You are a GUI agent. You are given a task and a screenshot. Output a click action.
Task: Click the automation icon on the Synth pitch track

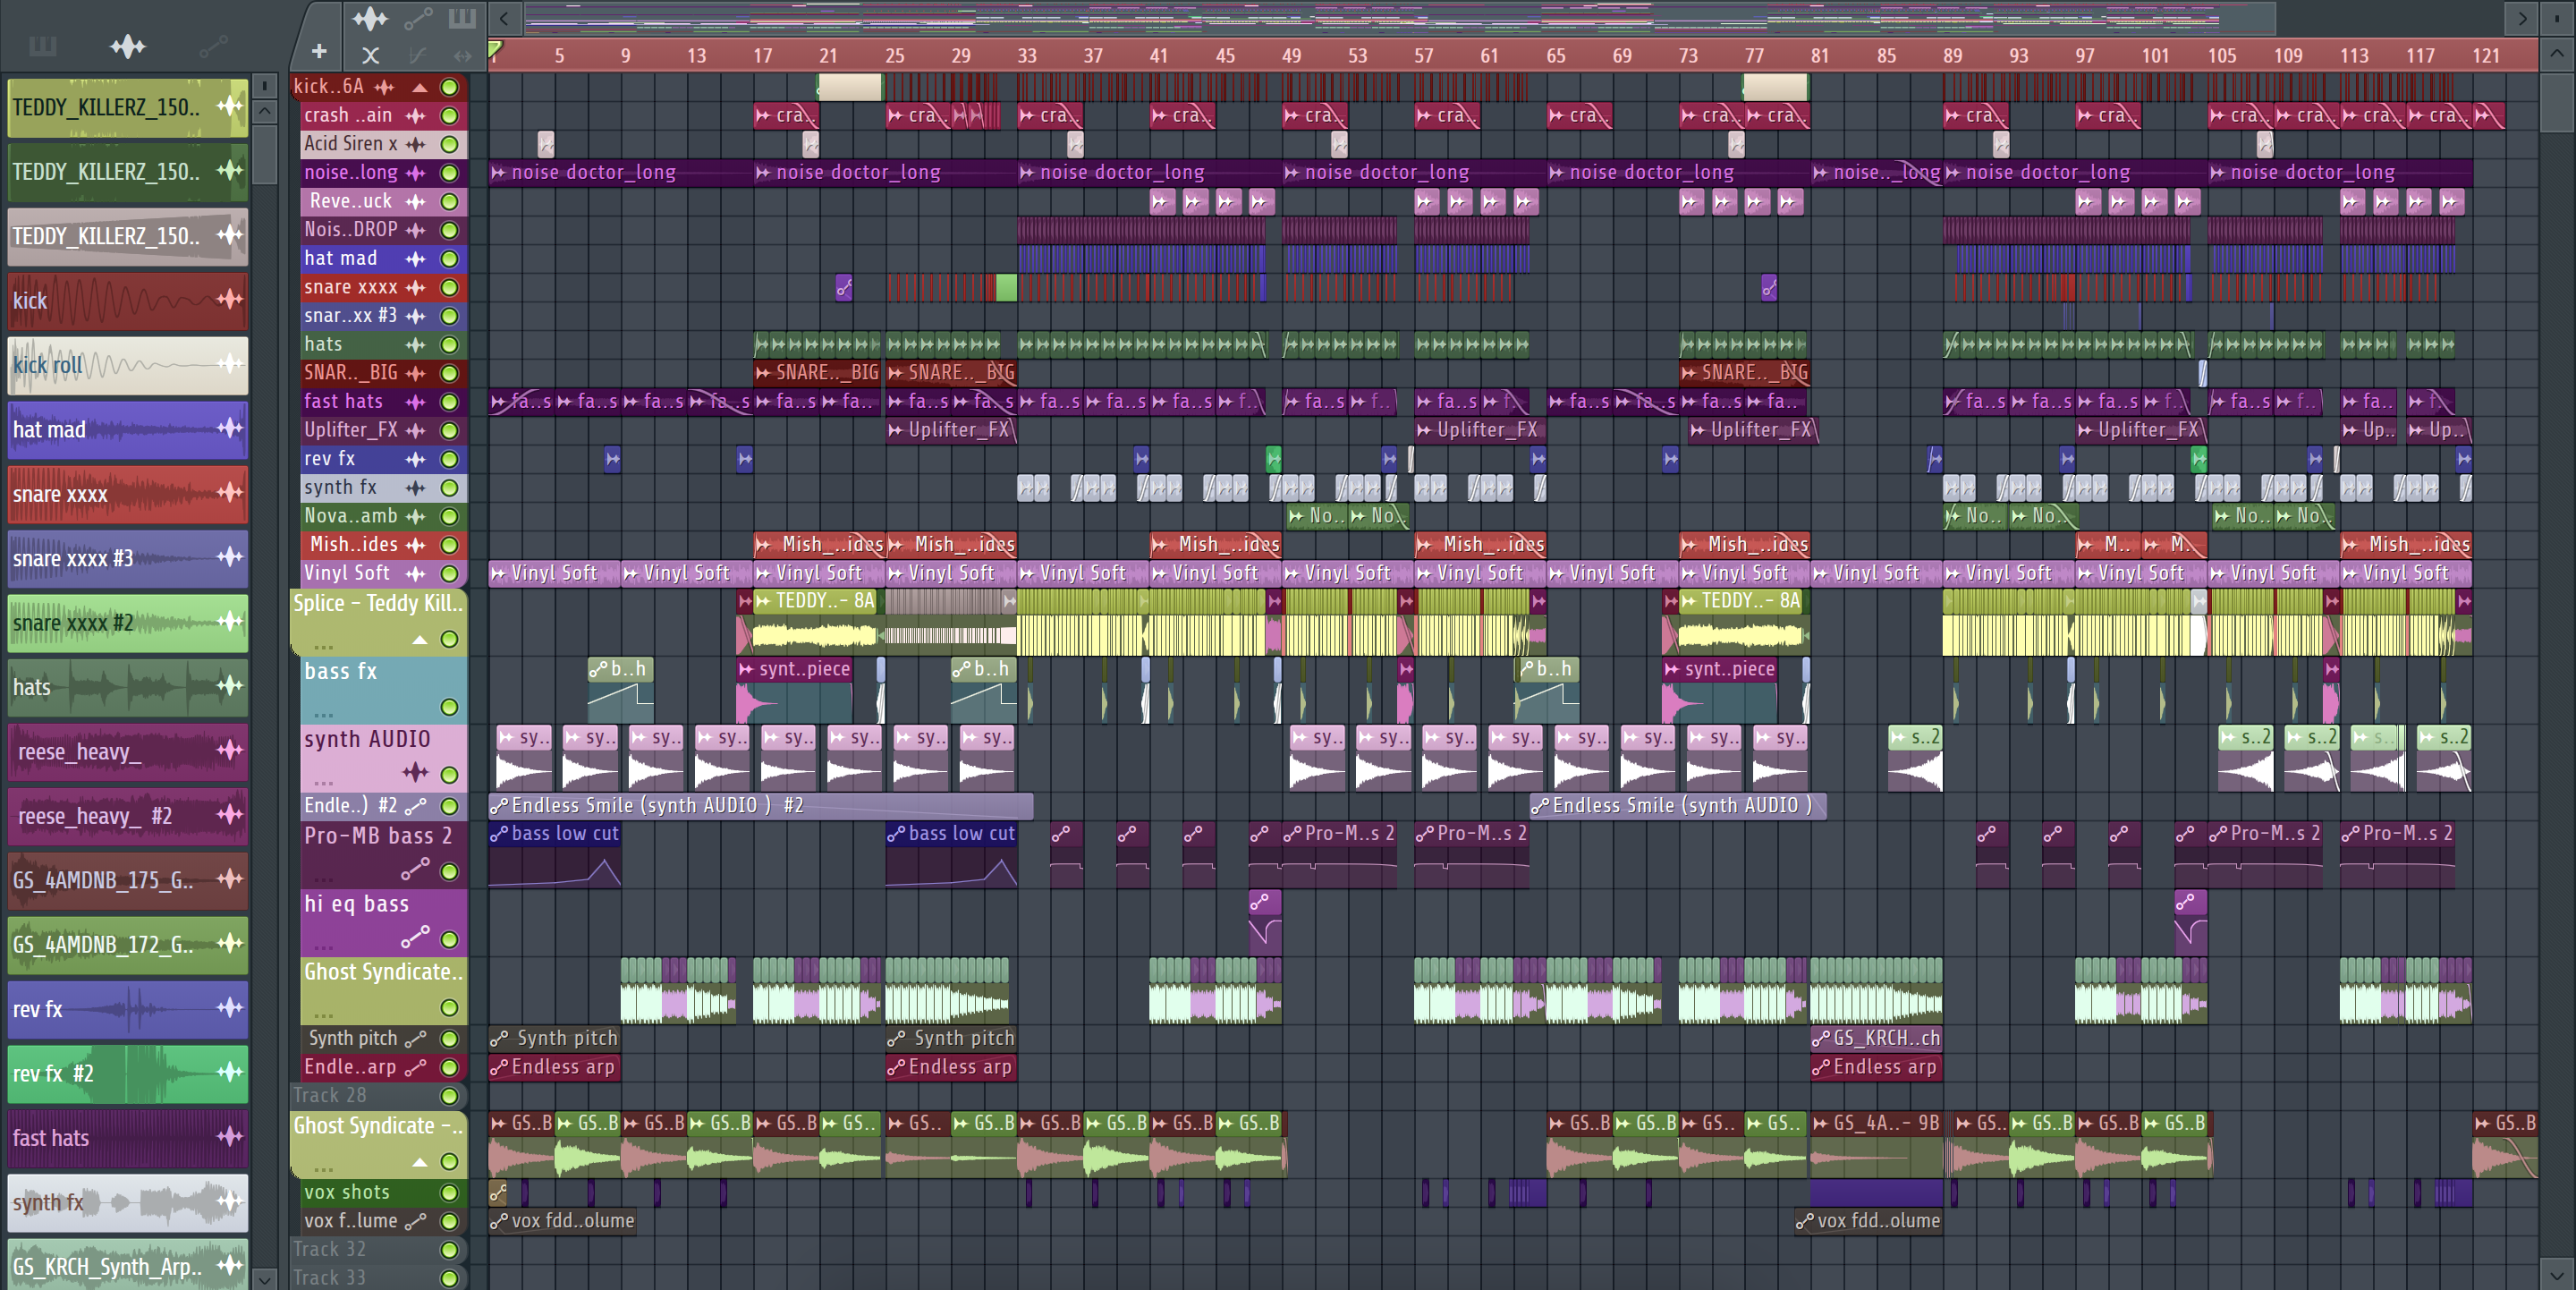pyautogui.click(x=415, y=1039)
